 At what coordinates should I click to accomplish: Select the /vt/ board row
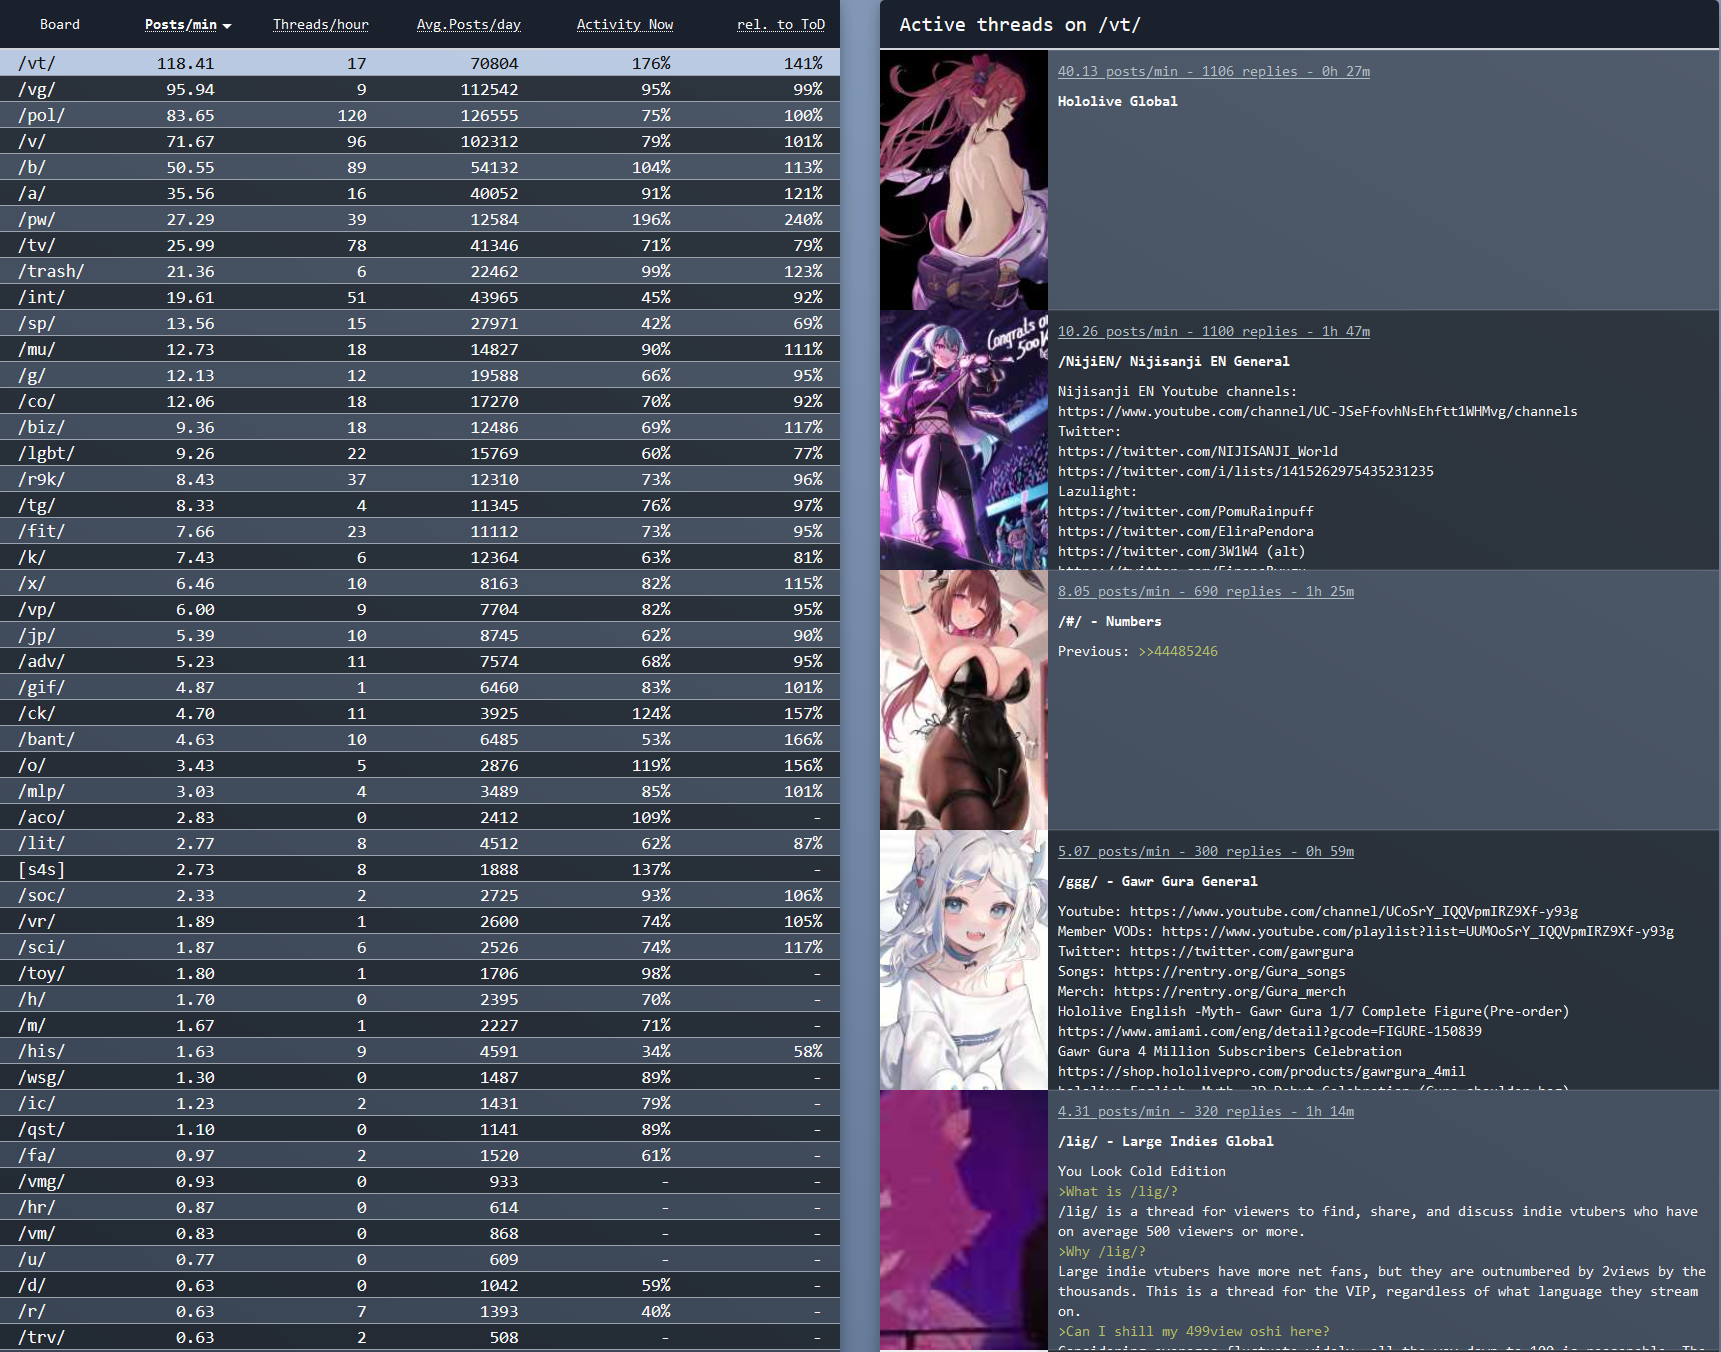(x=420, y=63)
